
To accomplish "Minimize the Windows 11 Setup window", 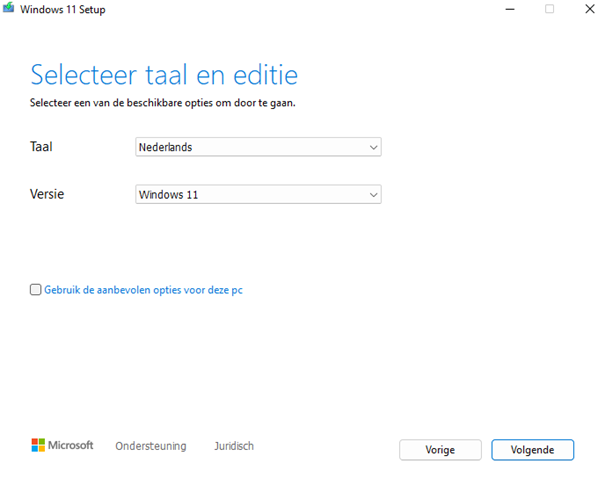I will [510, 9].
